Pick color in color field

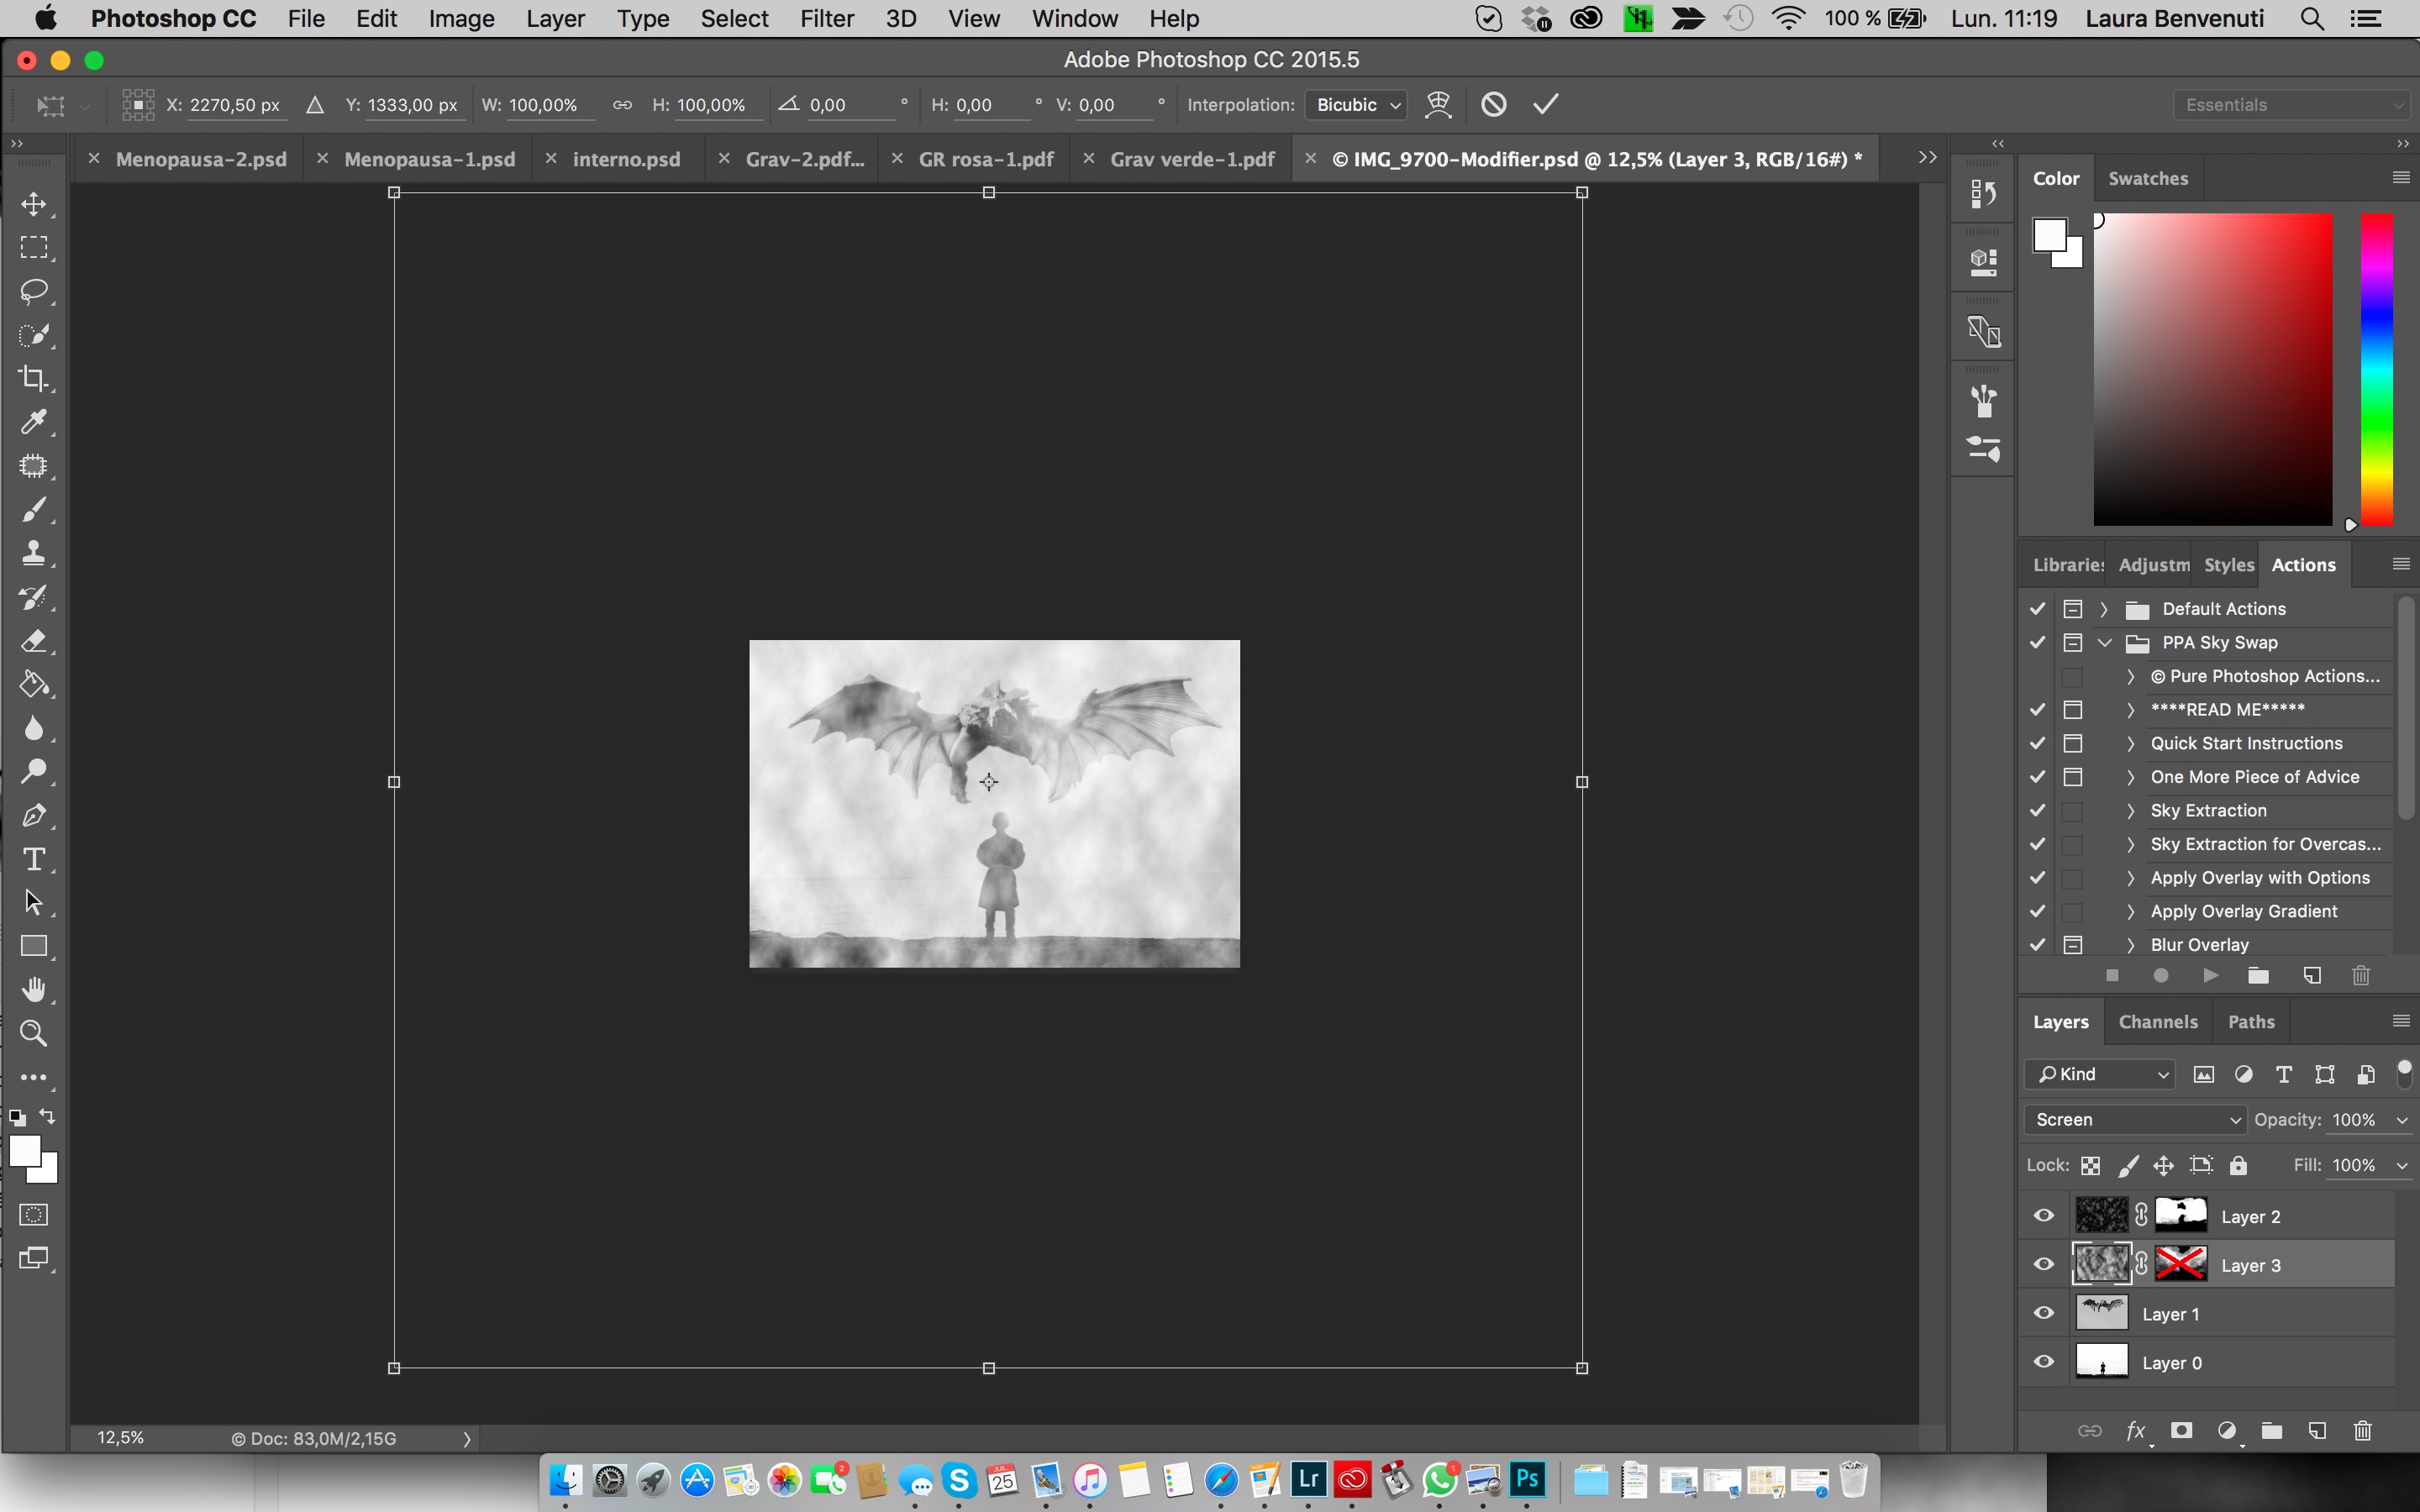click(2213, 369)
